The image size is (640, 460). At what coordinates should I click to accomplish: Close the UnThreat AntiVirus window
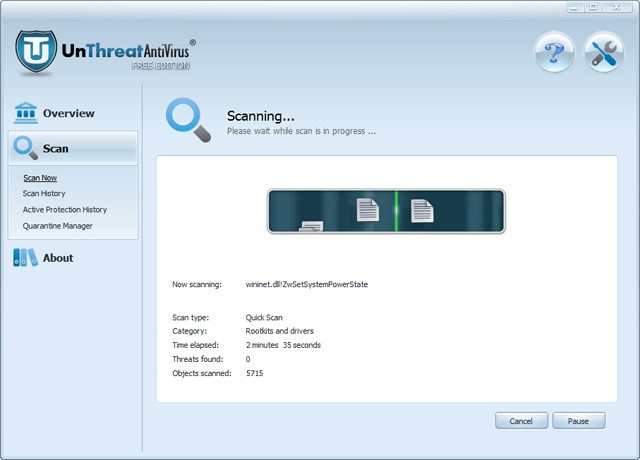(x=617, y=7)
